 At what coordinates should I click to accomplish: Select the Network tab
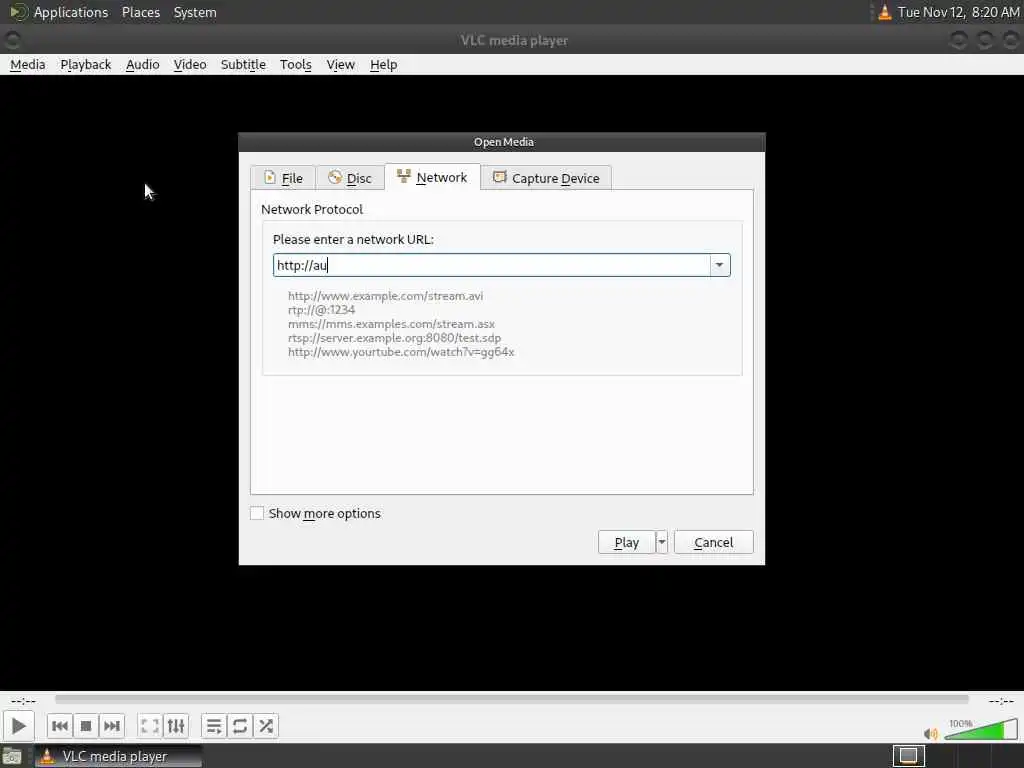(x=432, y=177)
